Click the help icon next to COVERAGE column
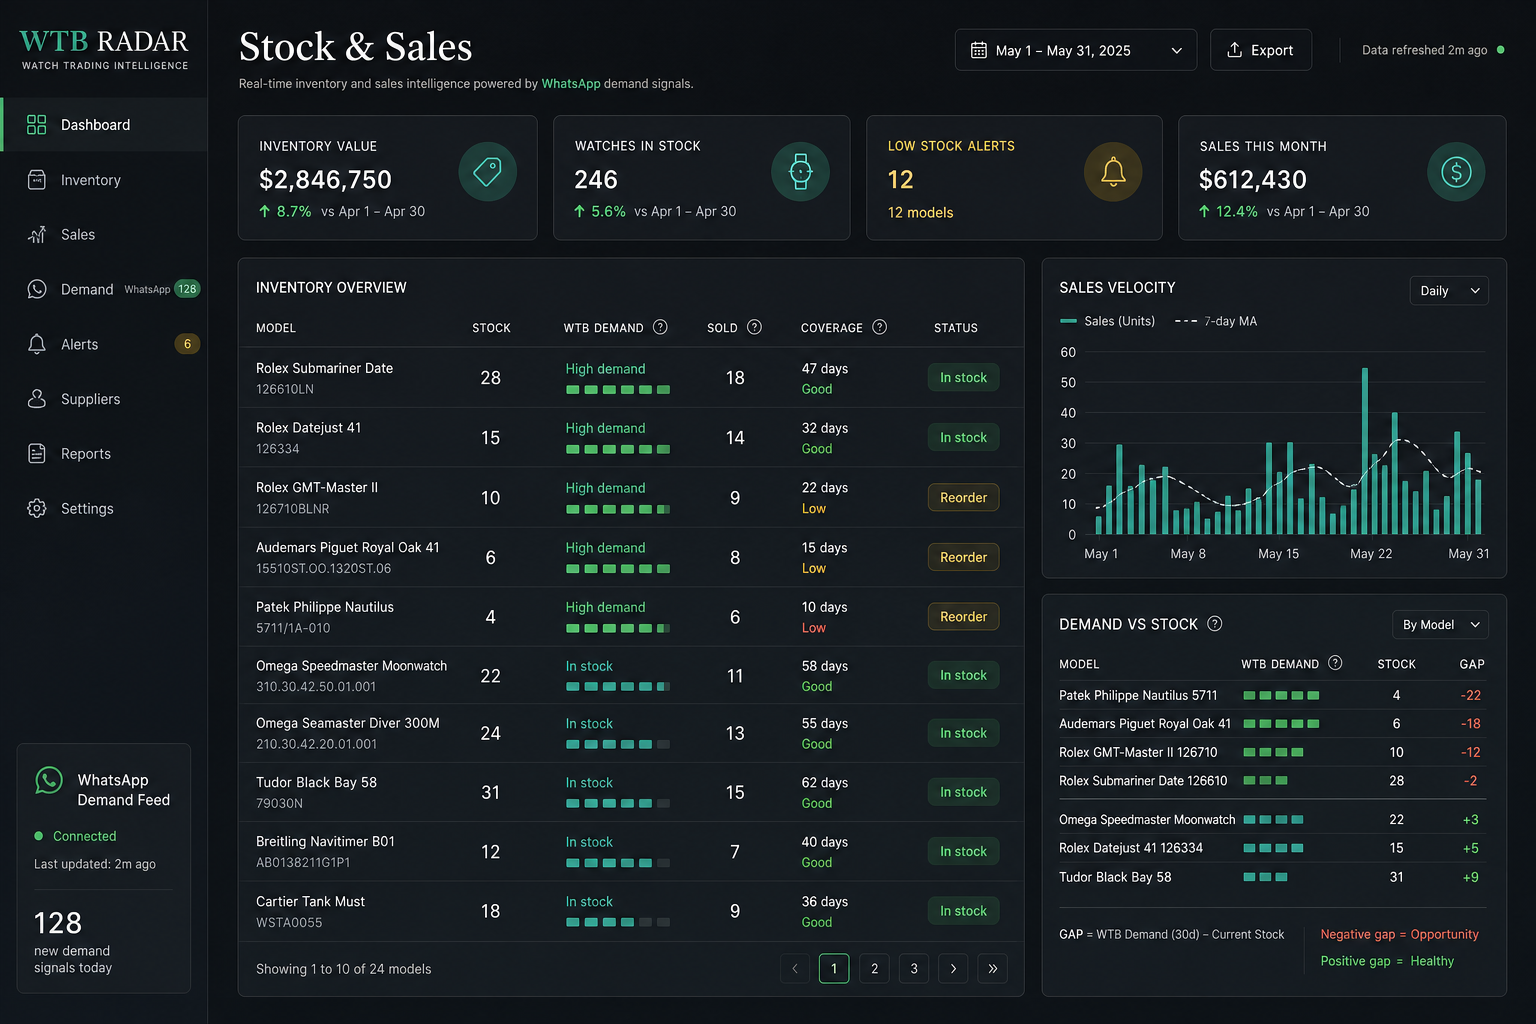Viewport: 1536px width, 1024px height. [880, 327]
